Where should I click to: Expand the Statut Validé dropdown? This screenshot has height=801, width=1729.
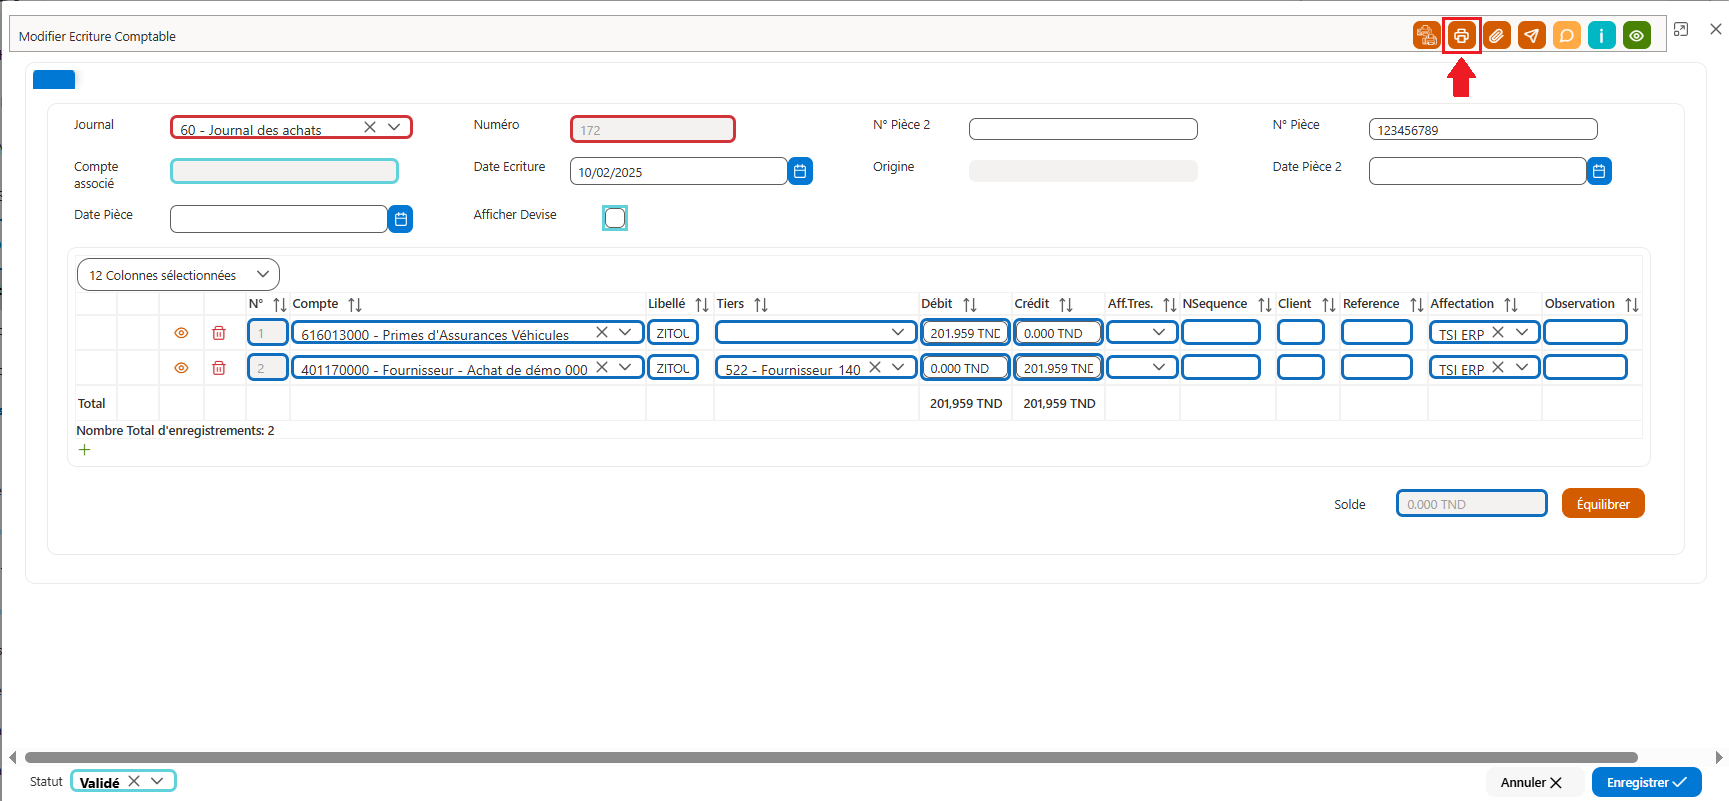coord(157,781)
